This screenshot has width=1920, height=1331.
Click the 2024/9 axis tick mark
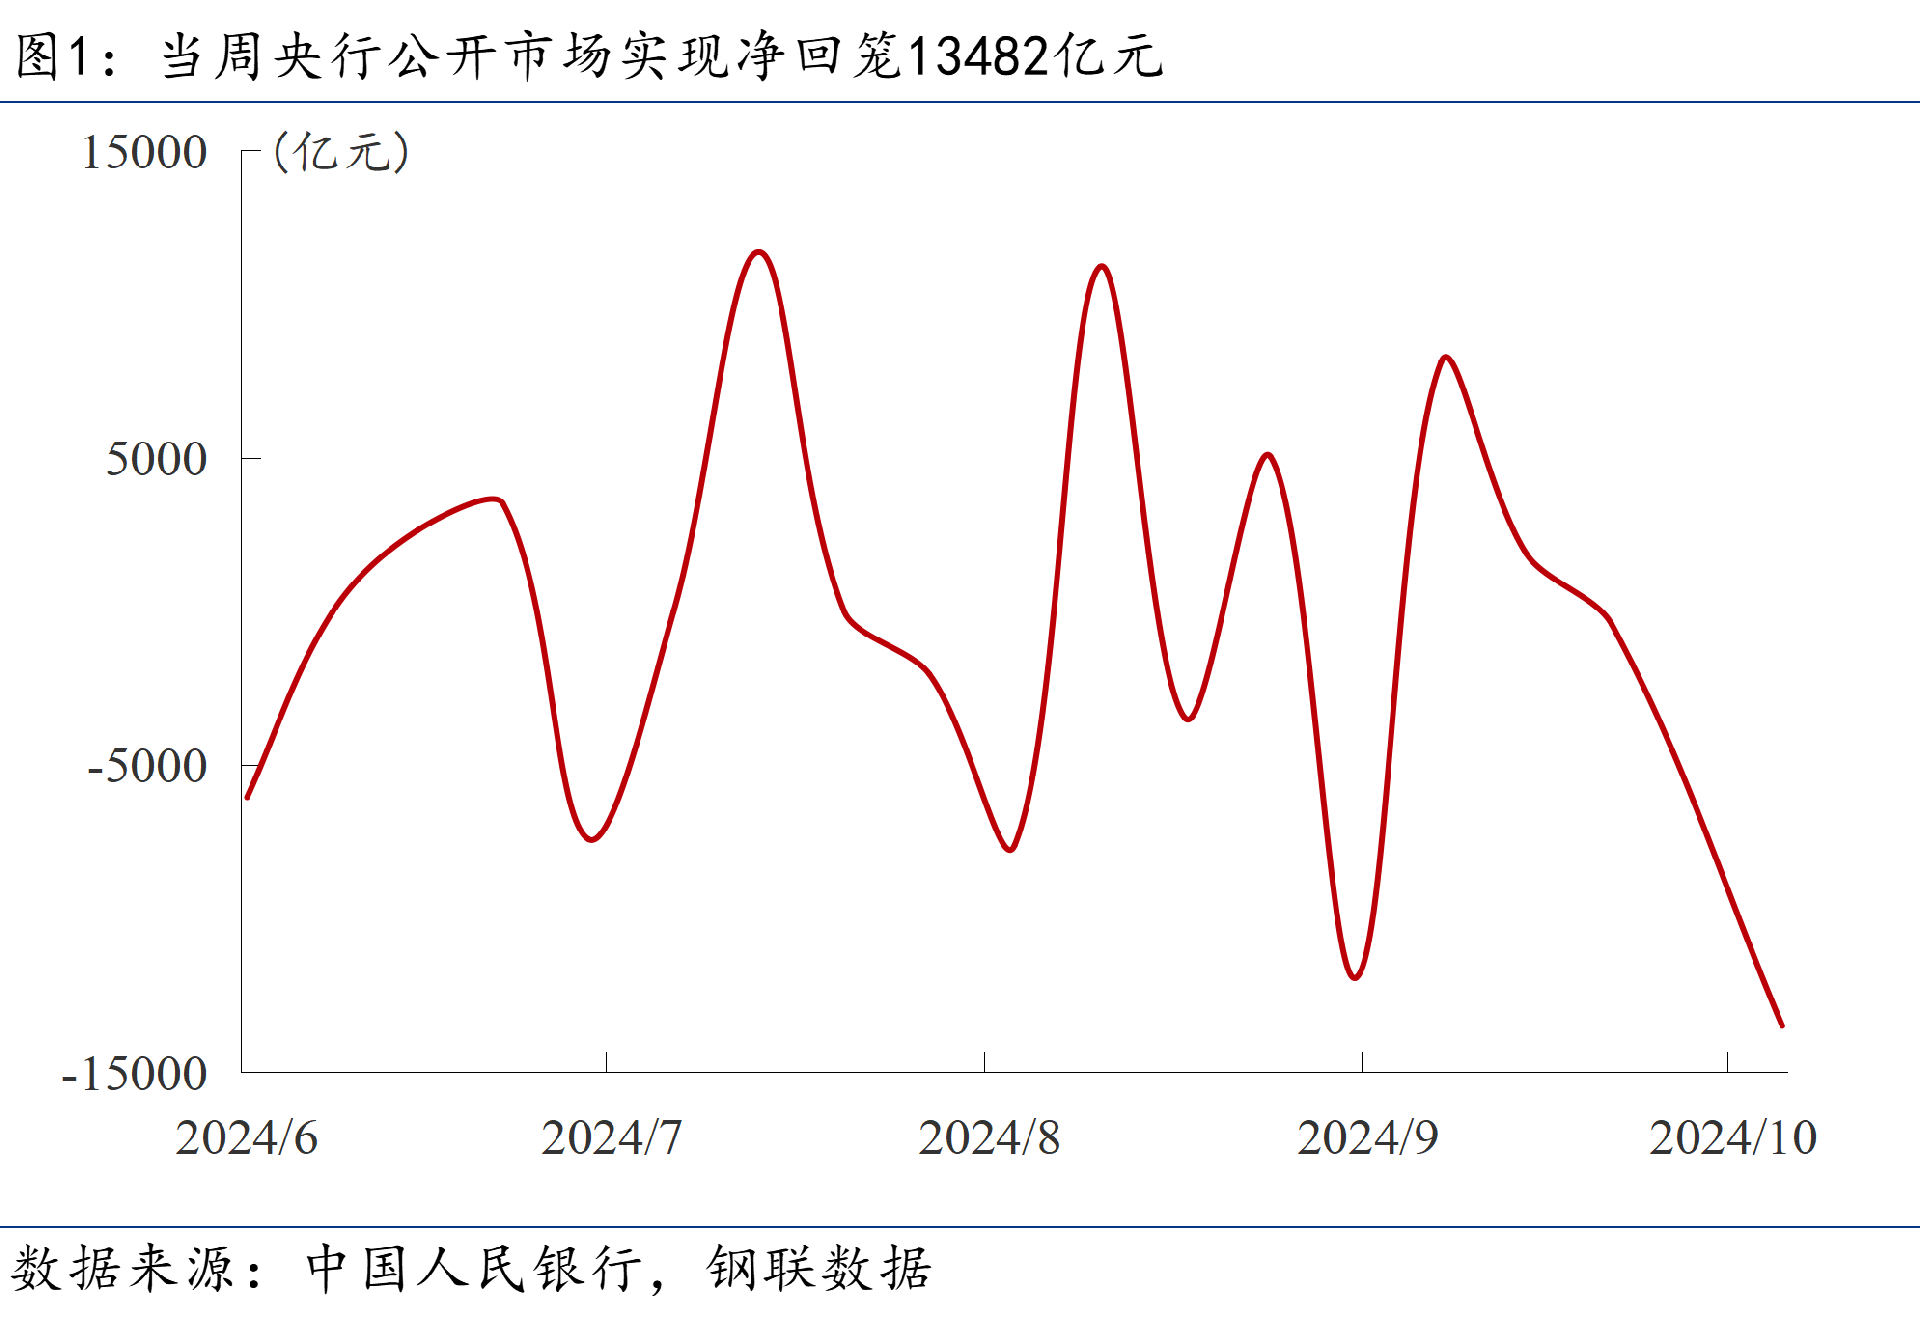click(x=1362, y=1062)
